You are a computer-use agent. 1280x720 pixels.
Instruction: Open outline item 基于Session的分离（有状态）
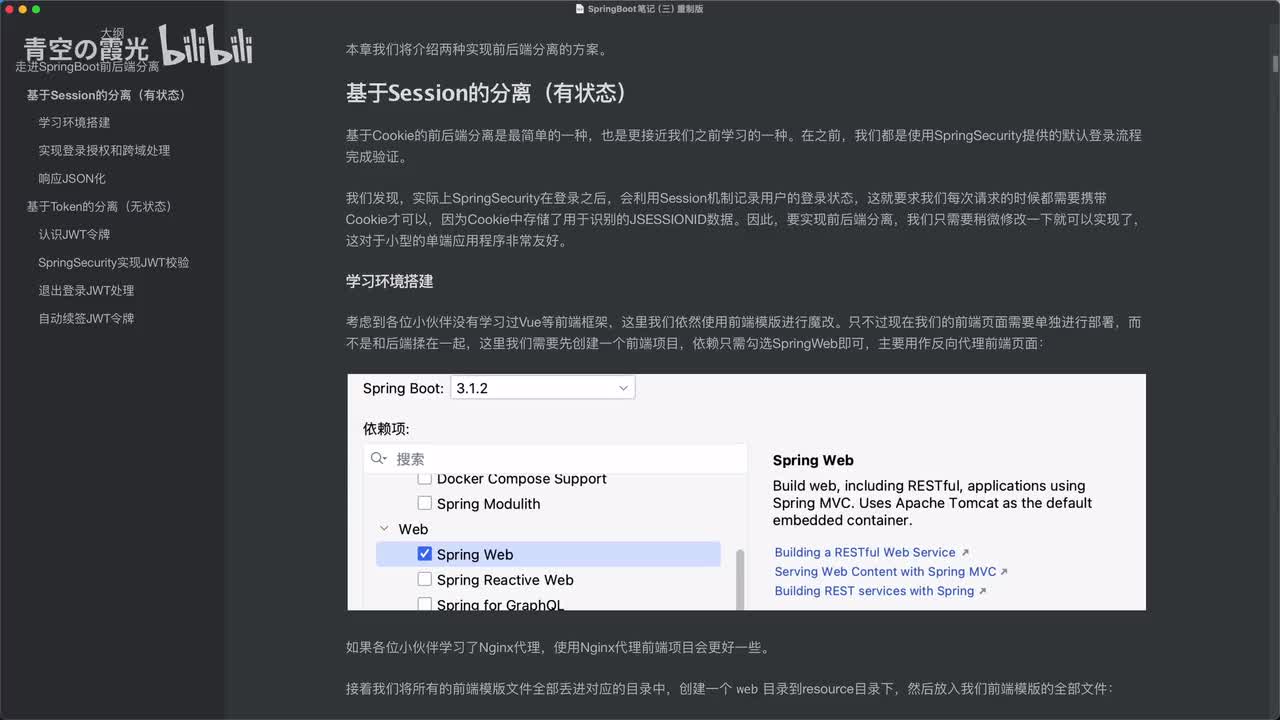tap(106, 95)
